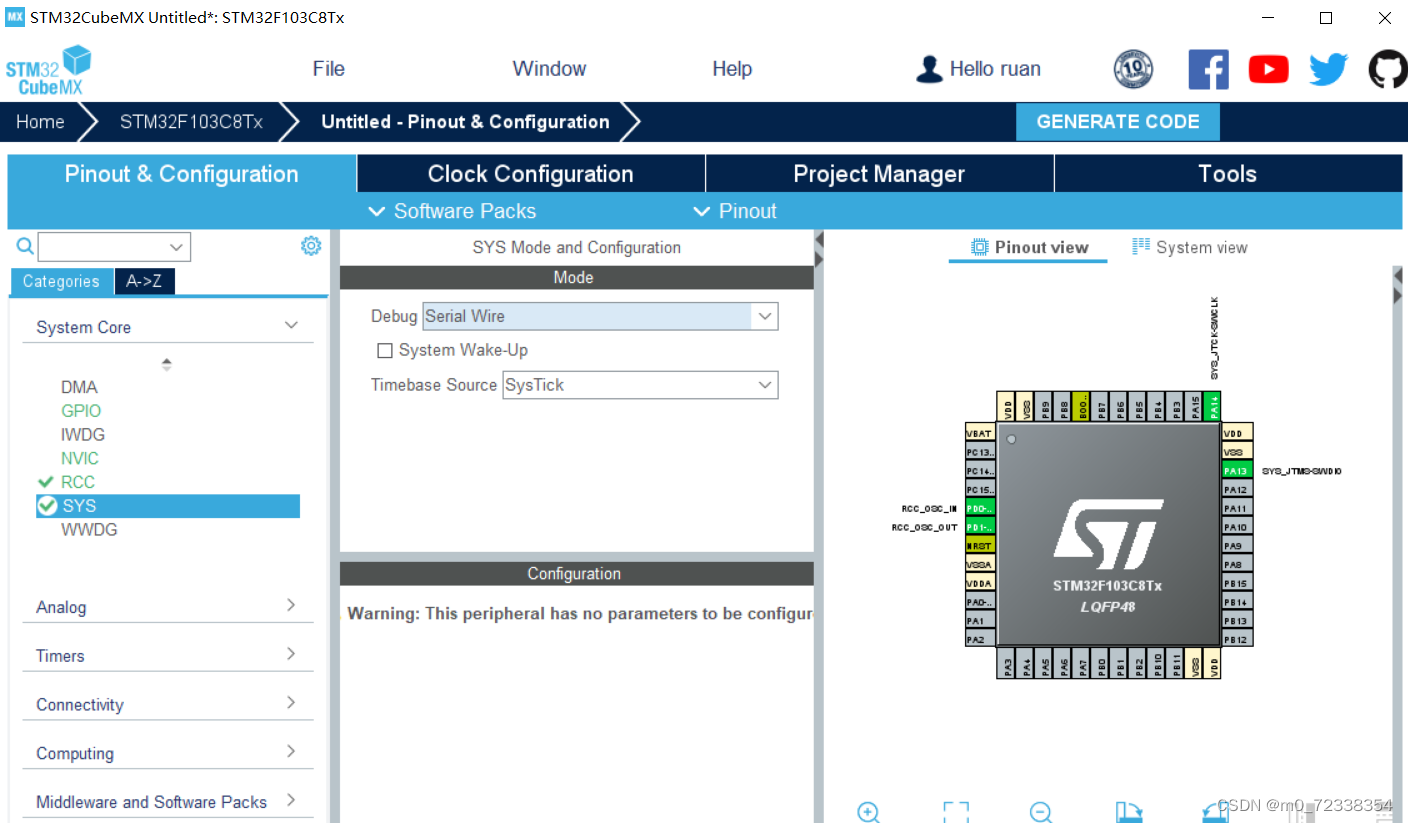This screenshot has height=823, width=1408.
Task: Open the Timebase Source dropdown
Action: click(640, 385)
